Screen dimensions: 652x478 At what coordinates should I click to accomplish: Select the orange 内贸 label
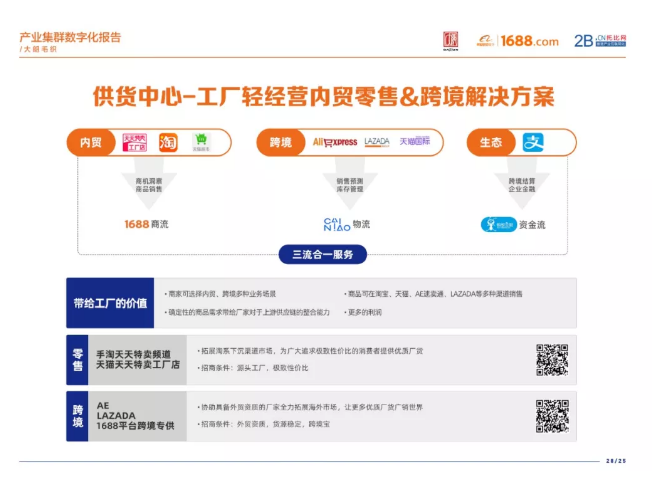point(91,143)
